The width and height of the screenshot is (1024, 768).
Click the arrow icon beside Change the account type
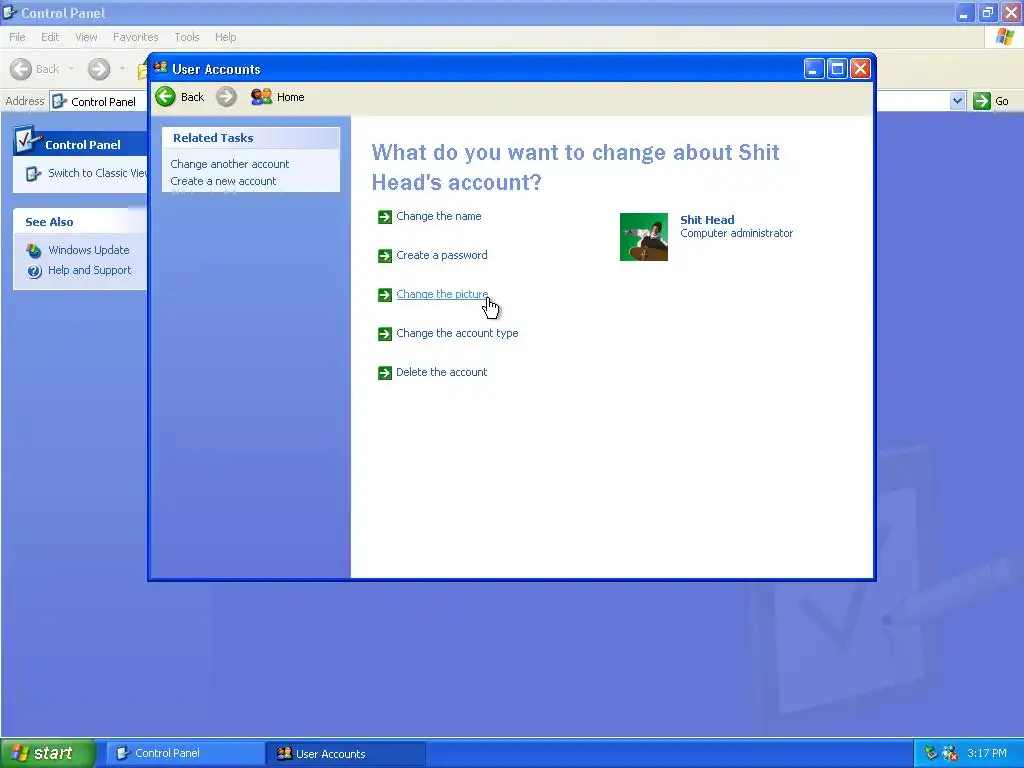click(x=385, y=334)
